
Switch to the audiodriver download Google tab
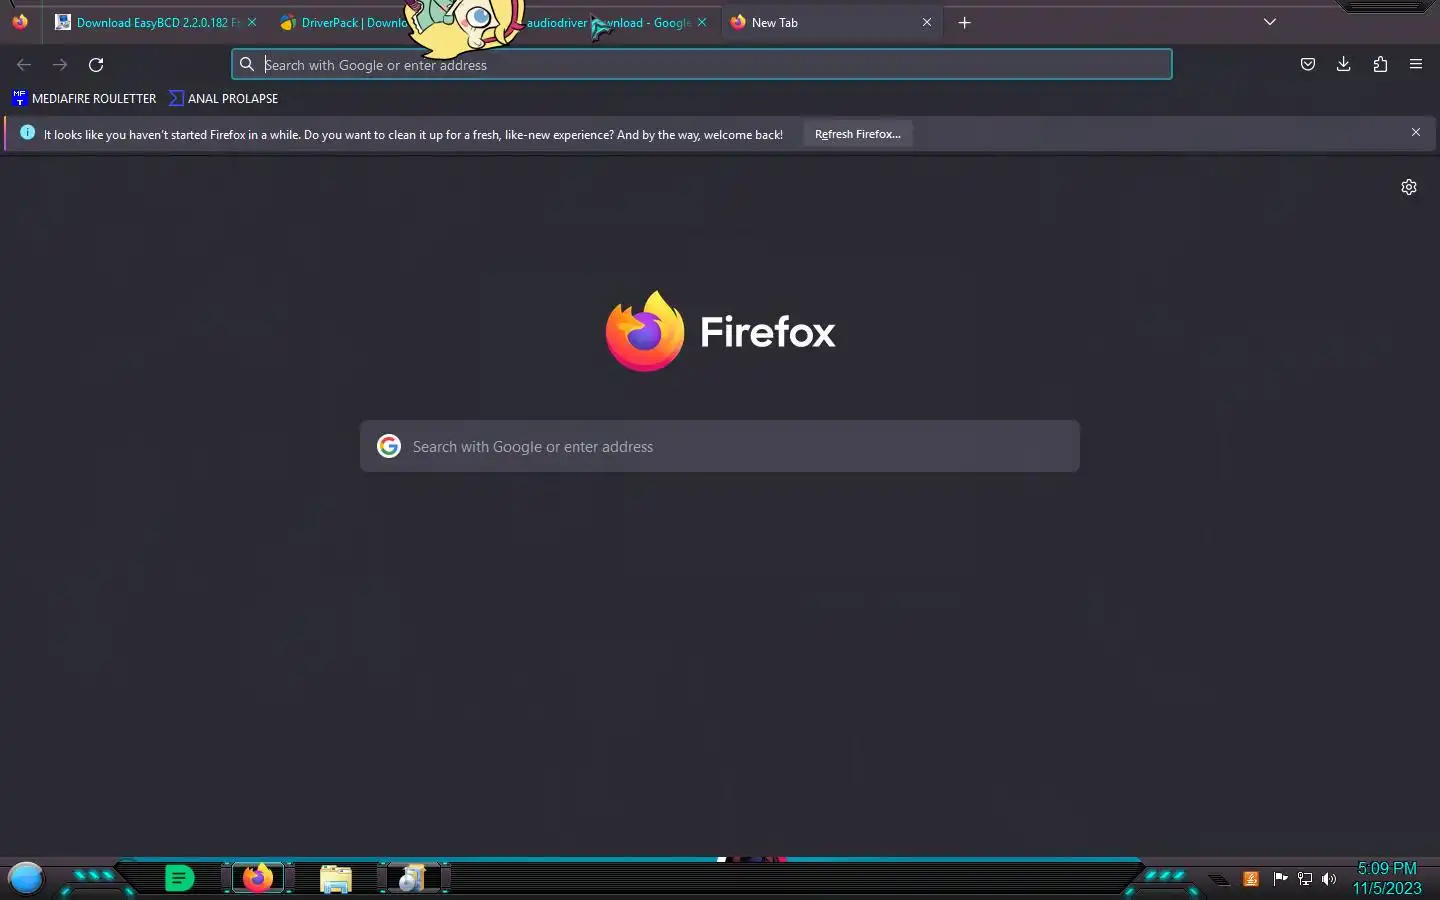[610, 22]
